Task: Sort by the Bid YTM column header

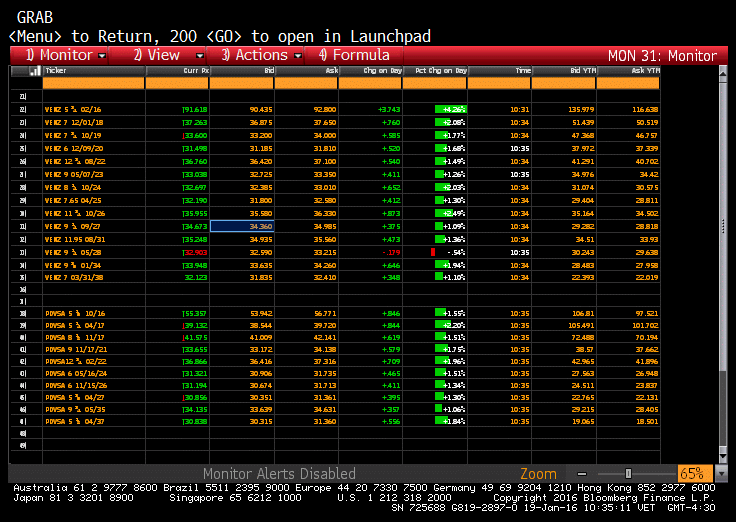Action: pyautogui.click(x=564, y=71)
